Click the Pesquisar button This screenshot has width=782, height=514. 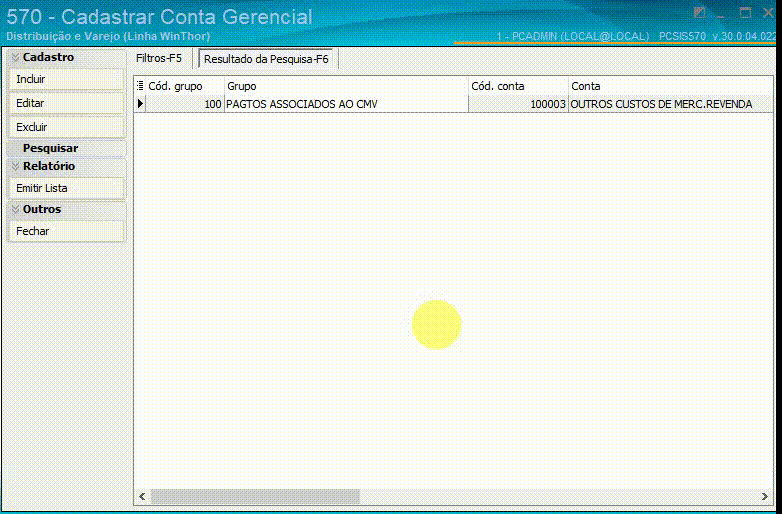click(66, 148)
